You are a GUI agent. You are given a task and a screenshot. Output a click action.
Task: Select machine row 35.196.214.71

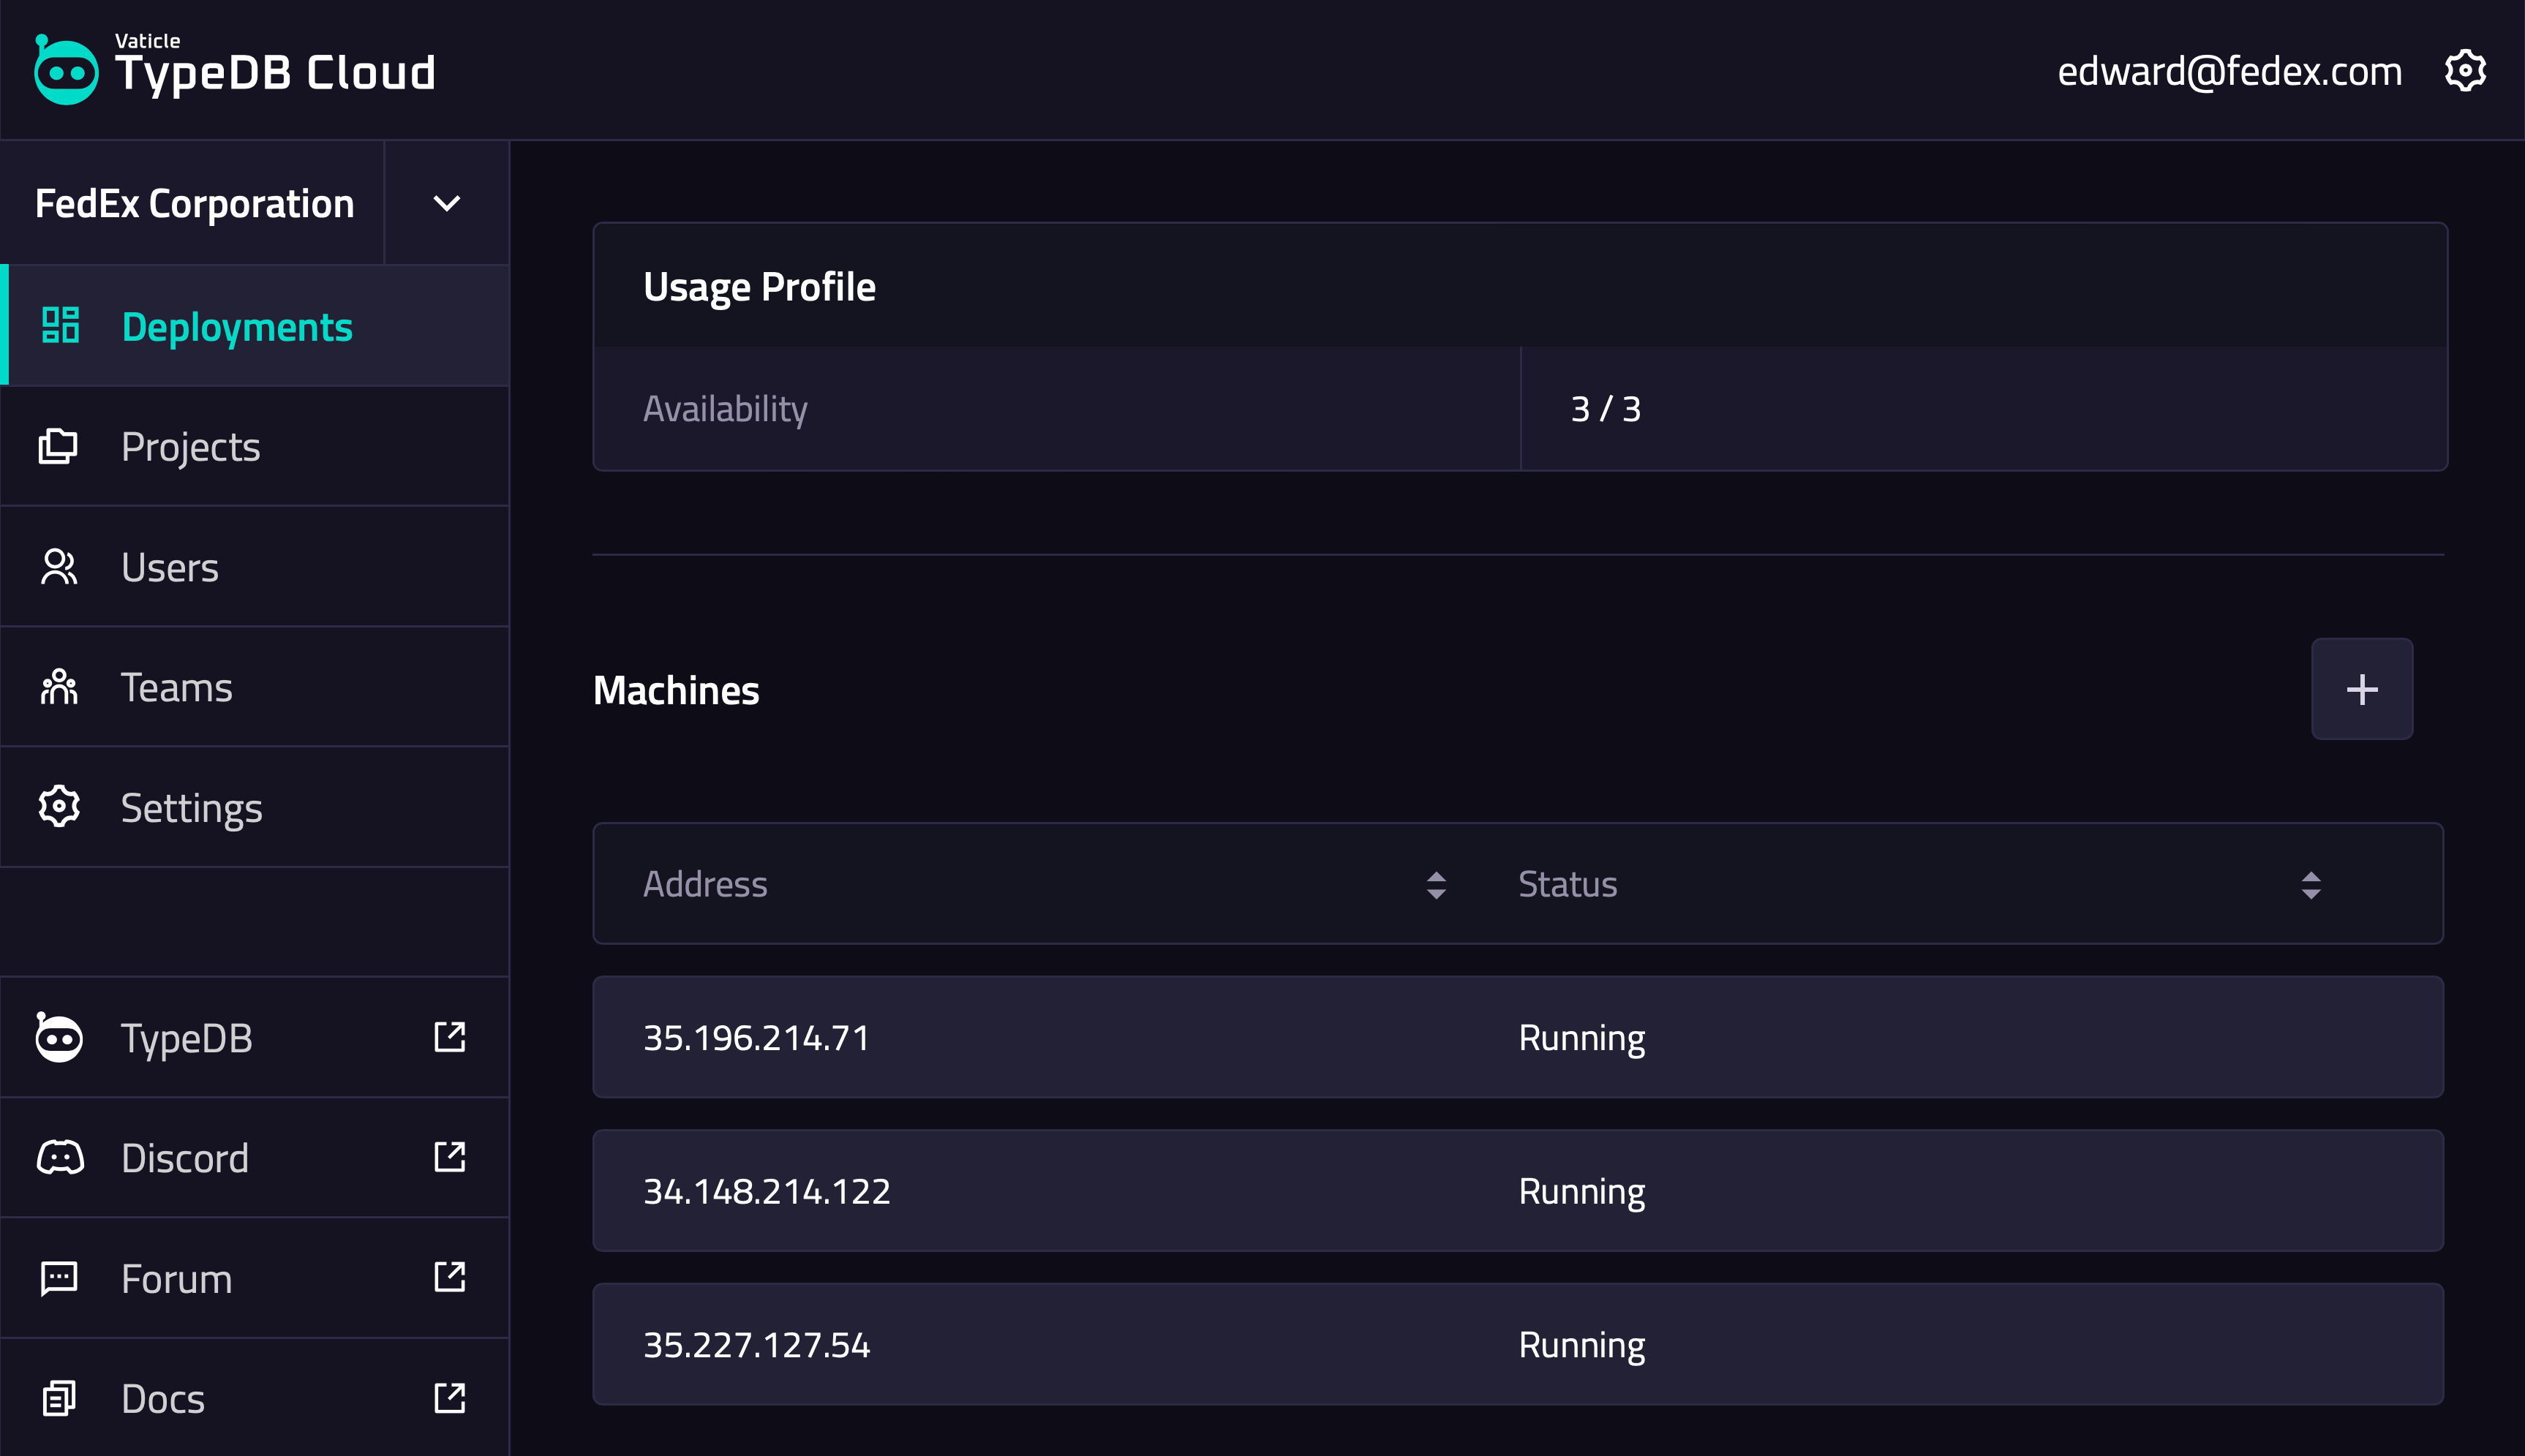click(1517, 1037)
